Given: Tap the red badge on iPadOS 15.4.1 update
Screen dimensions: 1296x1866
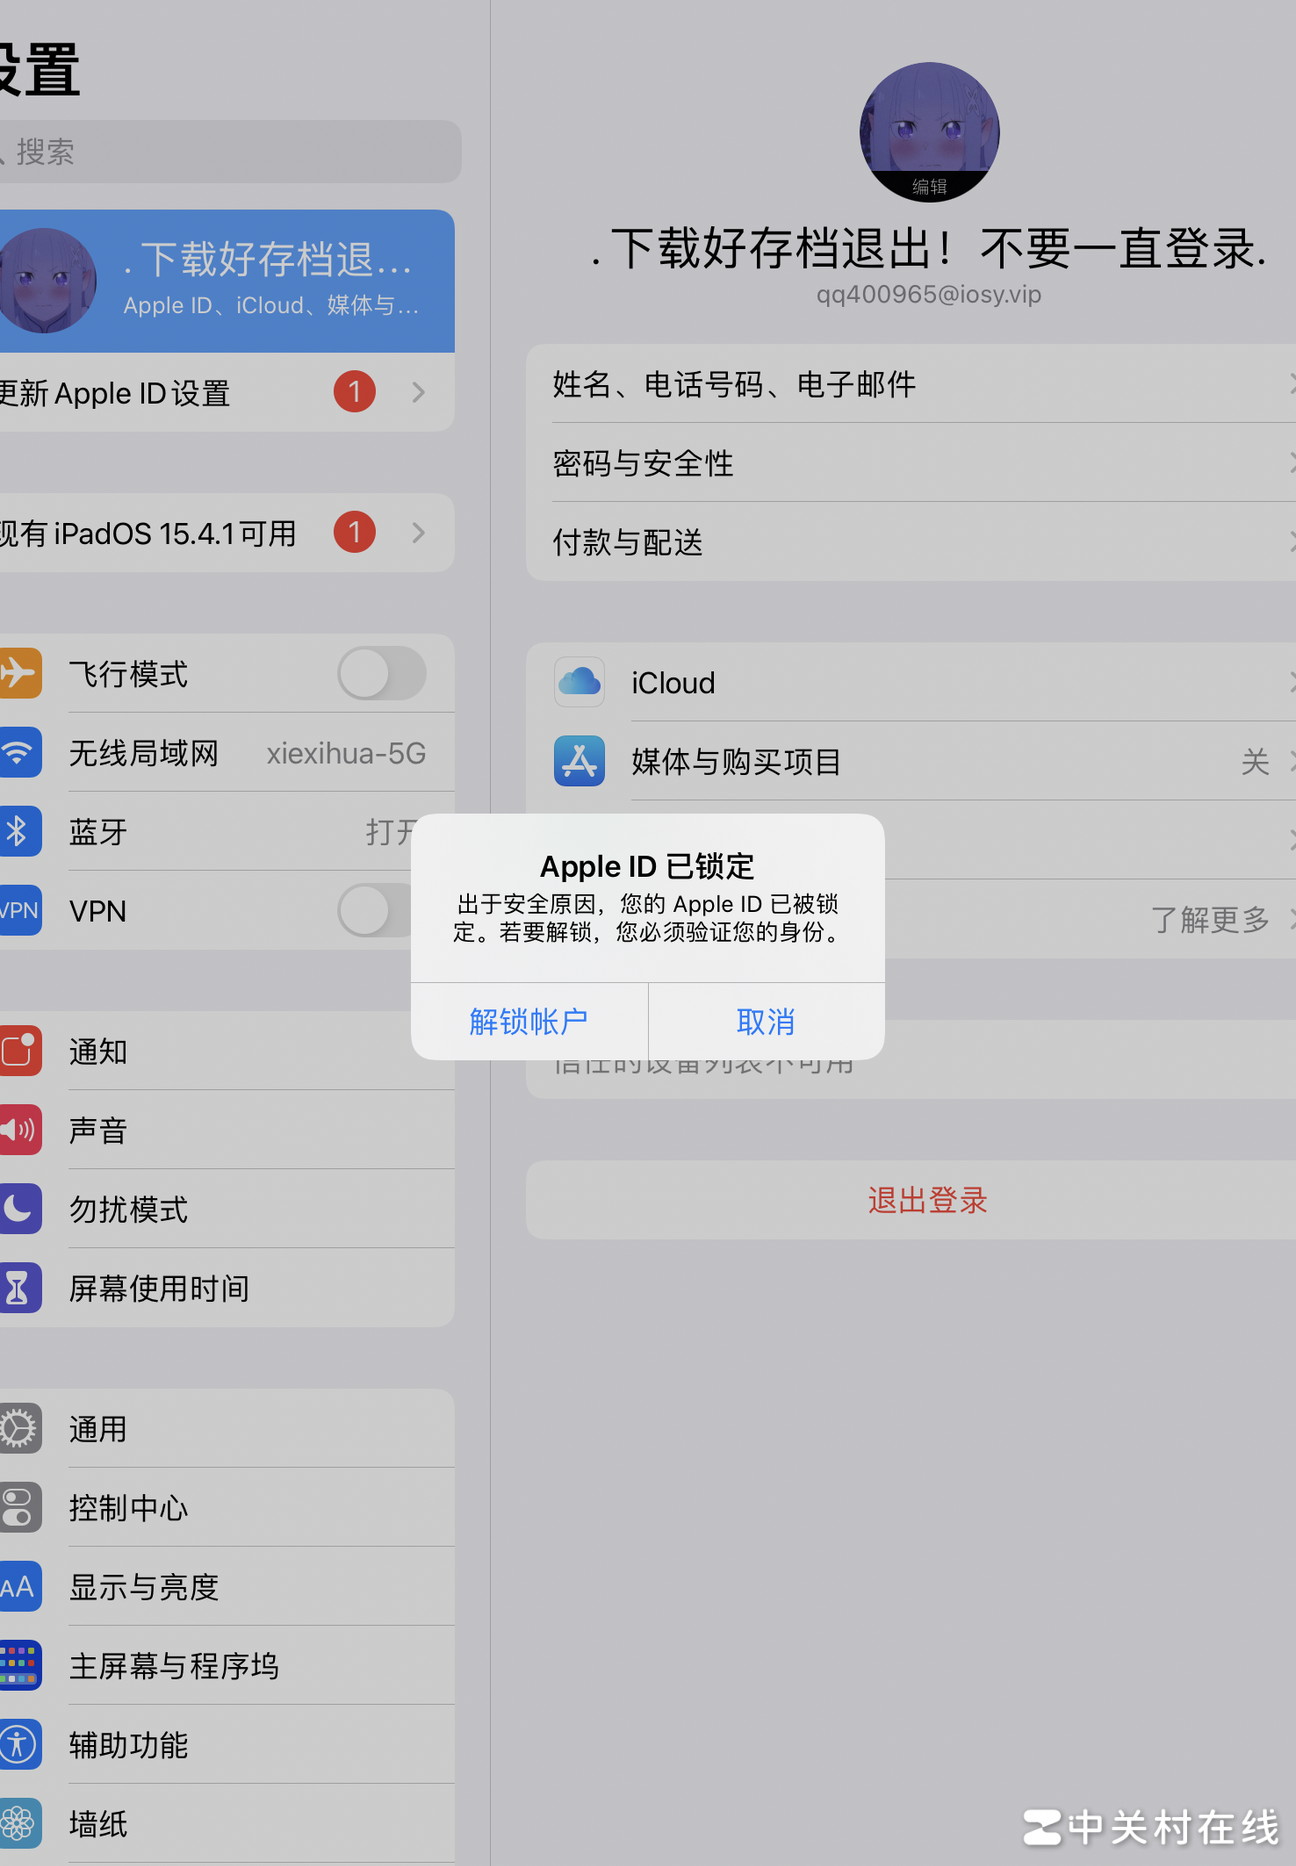Looking at the screenshot, I should click(354, 532).
